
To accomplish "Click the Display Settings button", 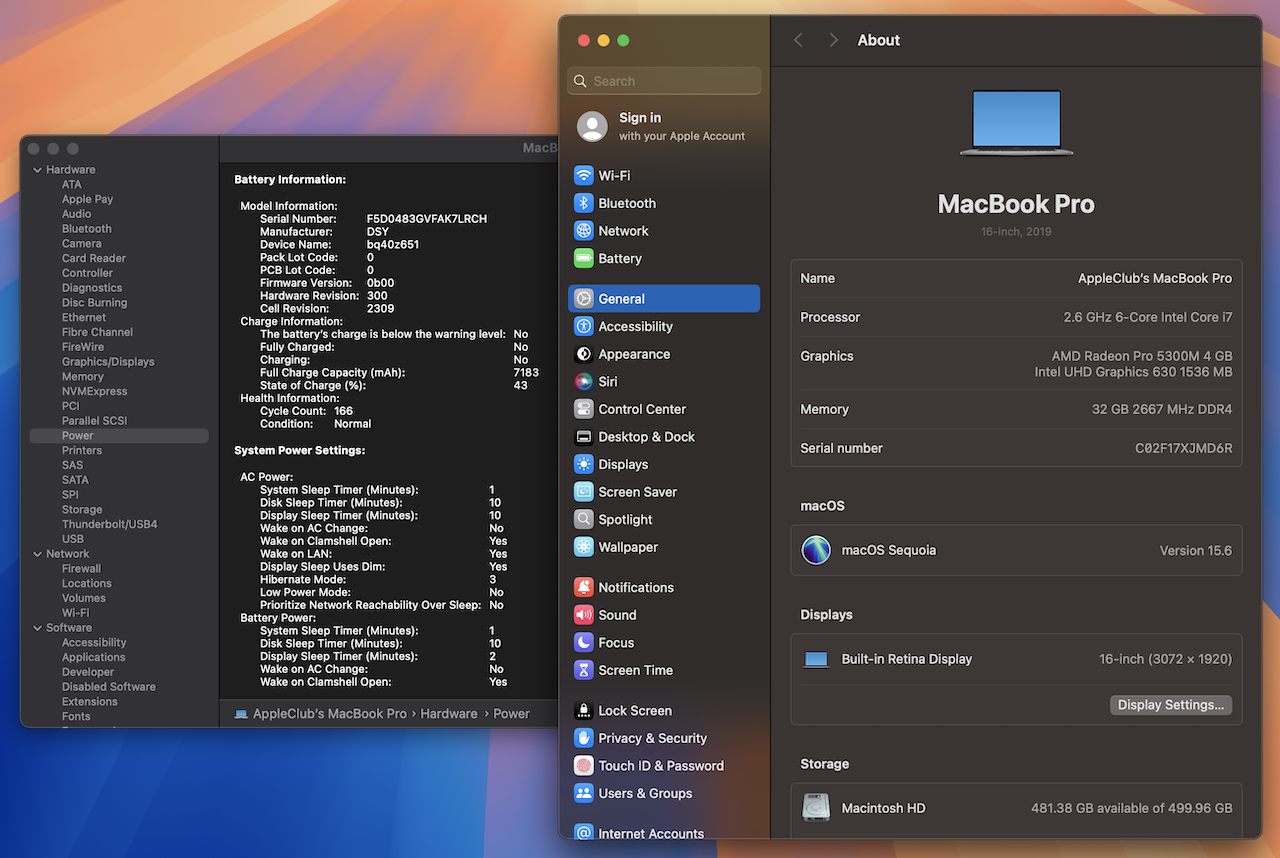I will [x=1171, y=705].
